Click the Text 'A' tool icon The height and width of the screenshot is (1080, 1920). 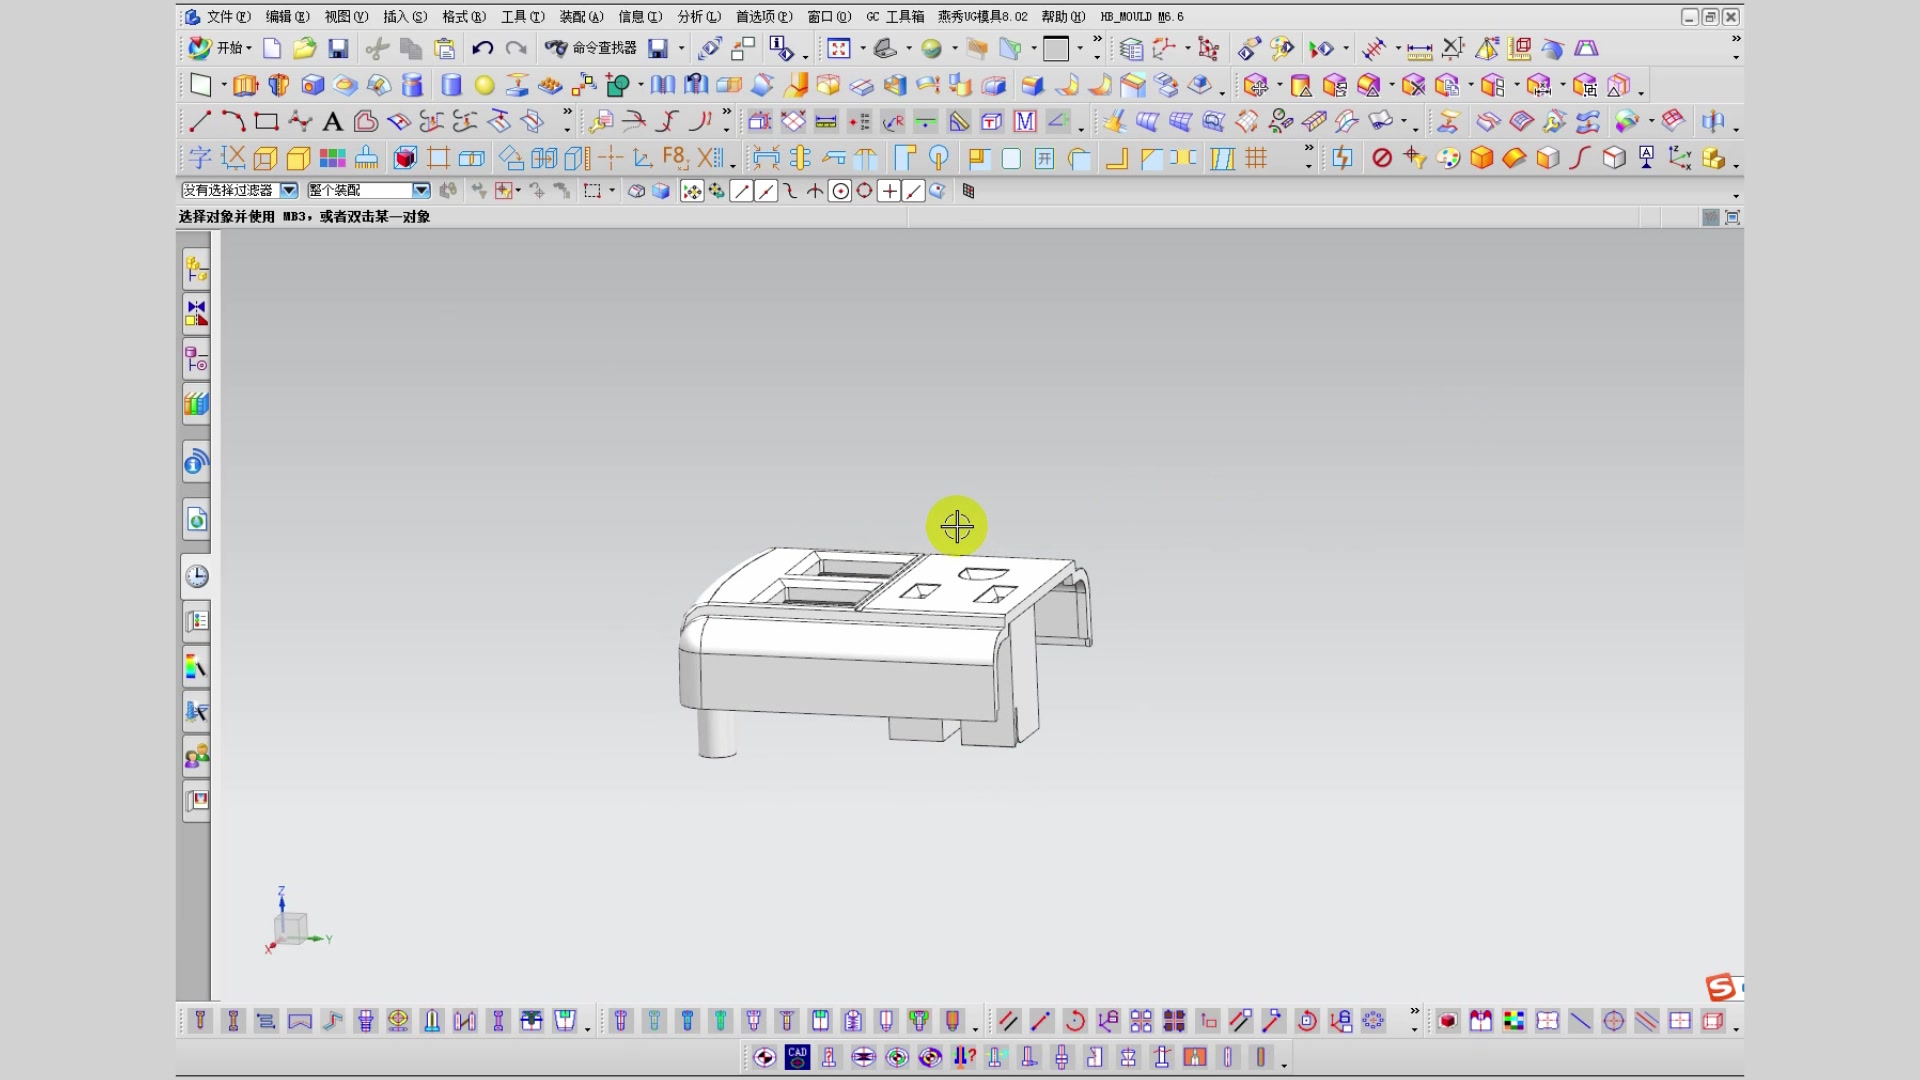tap(332, 122)
